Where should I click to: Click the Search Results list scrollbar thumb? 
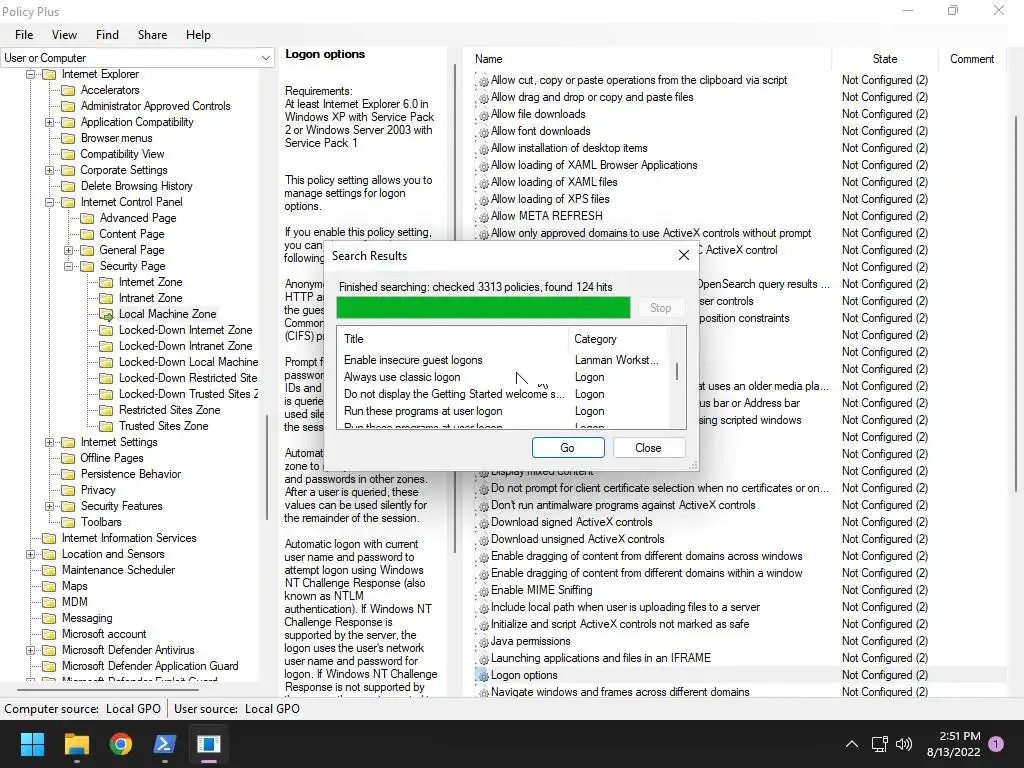click(677, 372)
